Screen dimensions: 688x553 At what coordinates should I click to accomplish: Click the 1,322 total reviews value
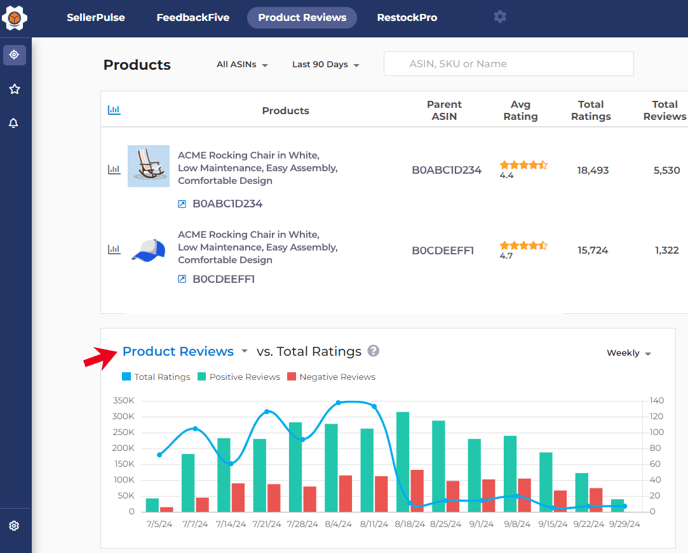click(x=667, y=250)
